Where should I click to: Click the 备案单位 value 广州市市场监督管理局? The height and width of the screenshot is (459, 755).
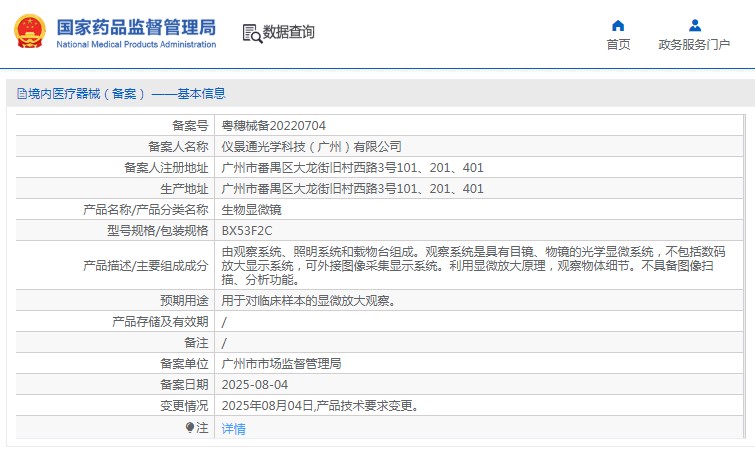pos(281,363)
